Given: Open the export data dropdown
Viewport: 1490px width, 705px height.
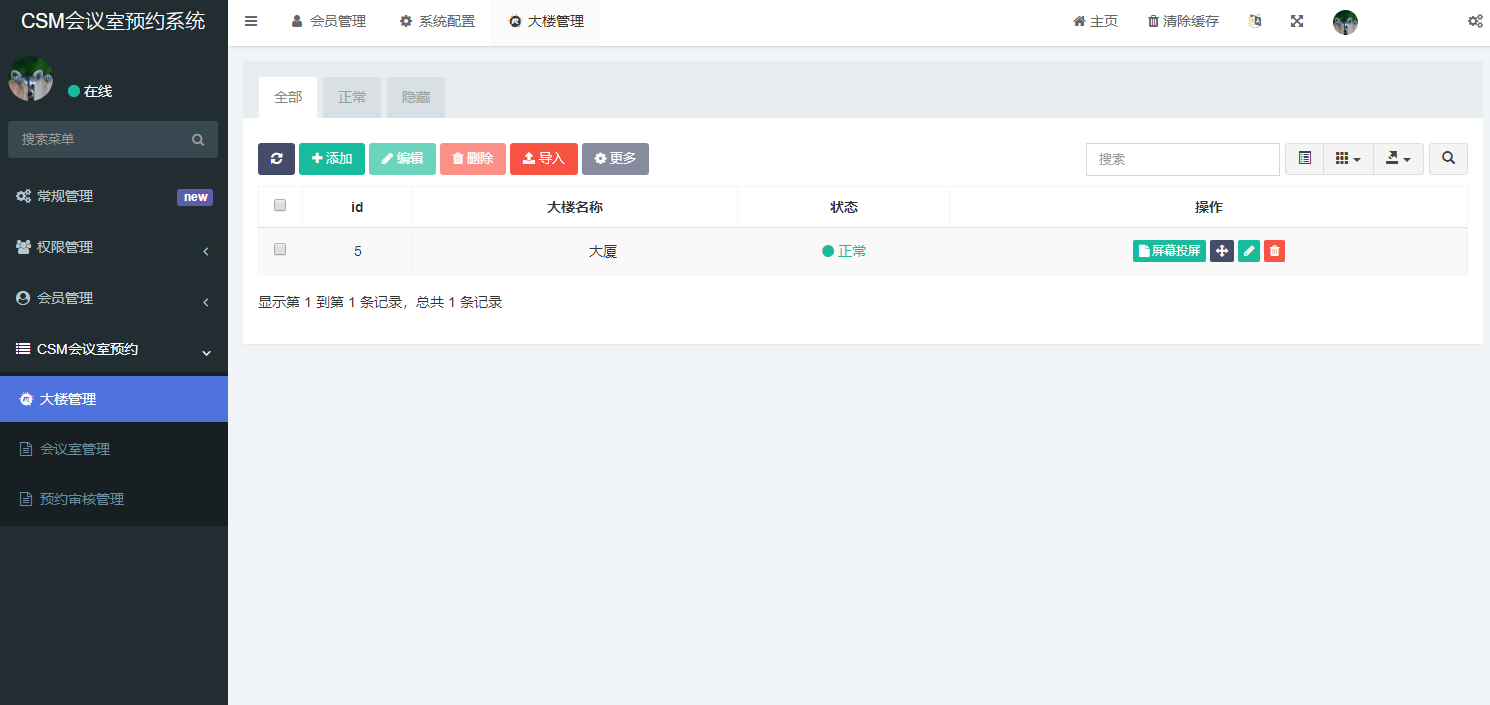Looking at the screenshot, I should (1398, 159).
